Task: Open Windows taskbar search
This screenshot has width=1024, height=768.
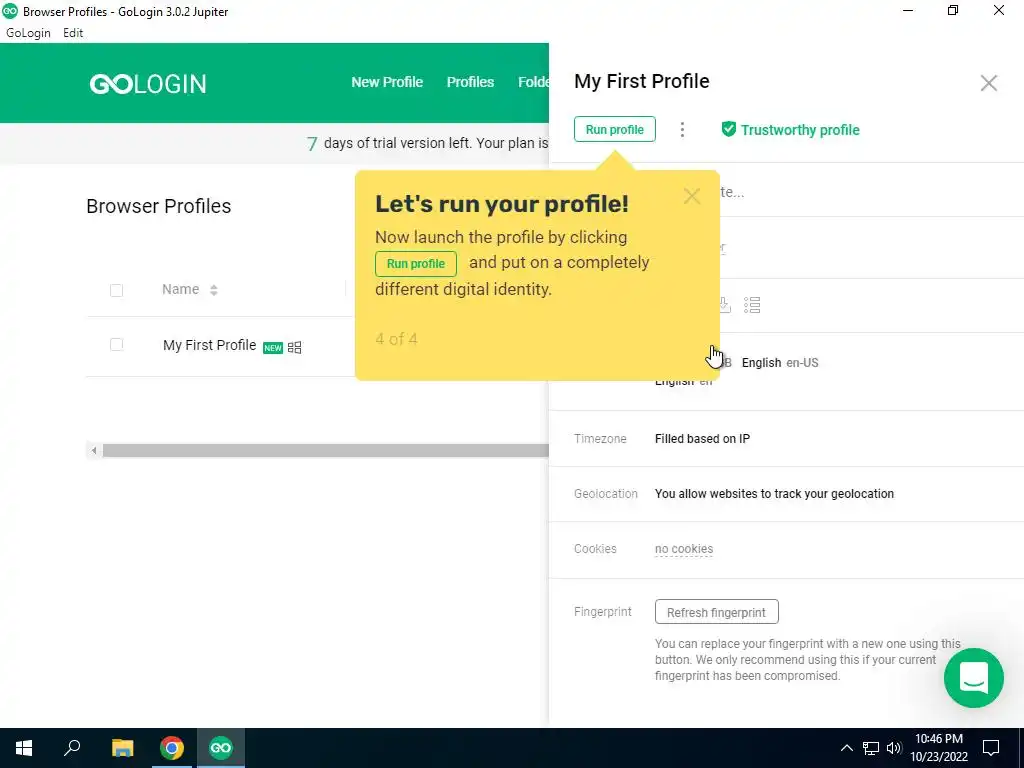Action: pos(72,748)
